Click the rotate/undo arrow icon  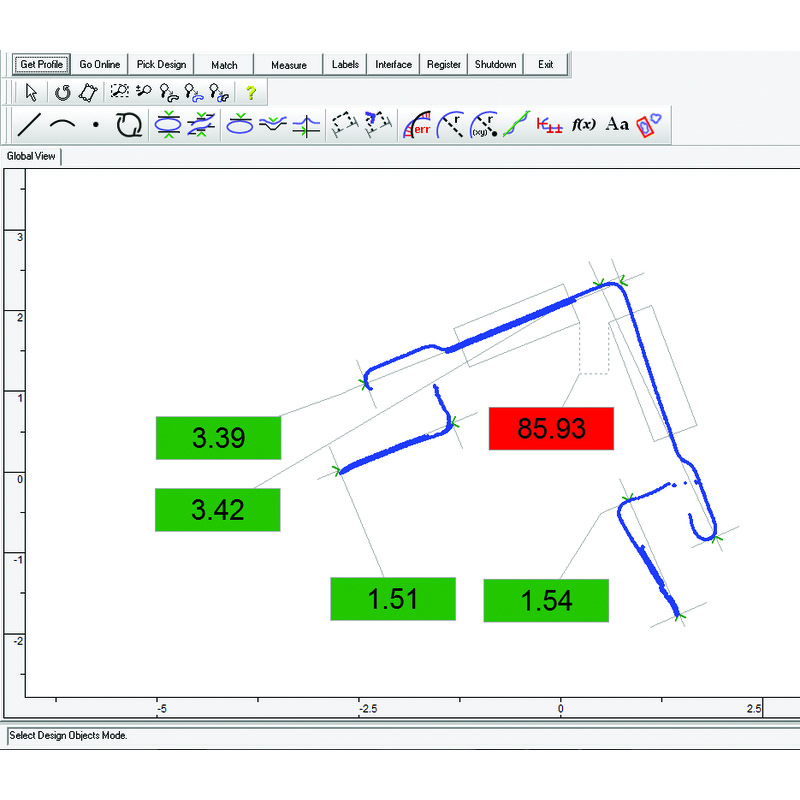coord(62,93)
